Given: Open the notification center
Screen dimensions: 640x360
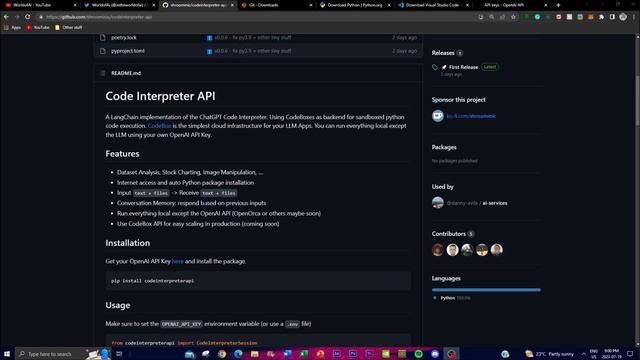Looking at the screenshot, I should 630,354.
